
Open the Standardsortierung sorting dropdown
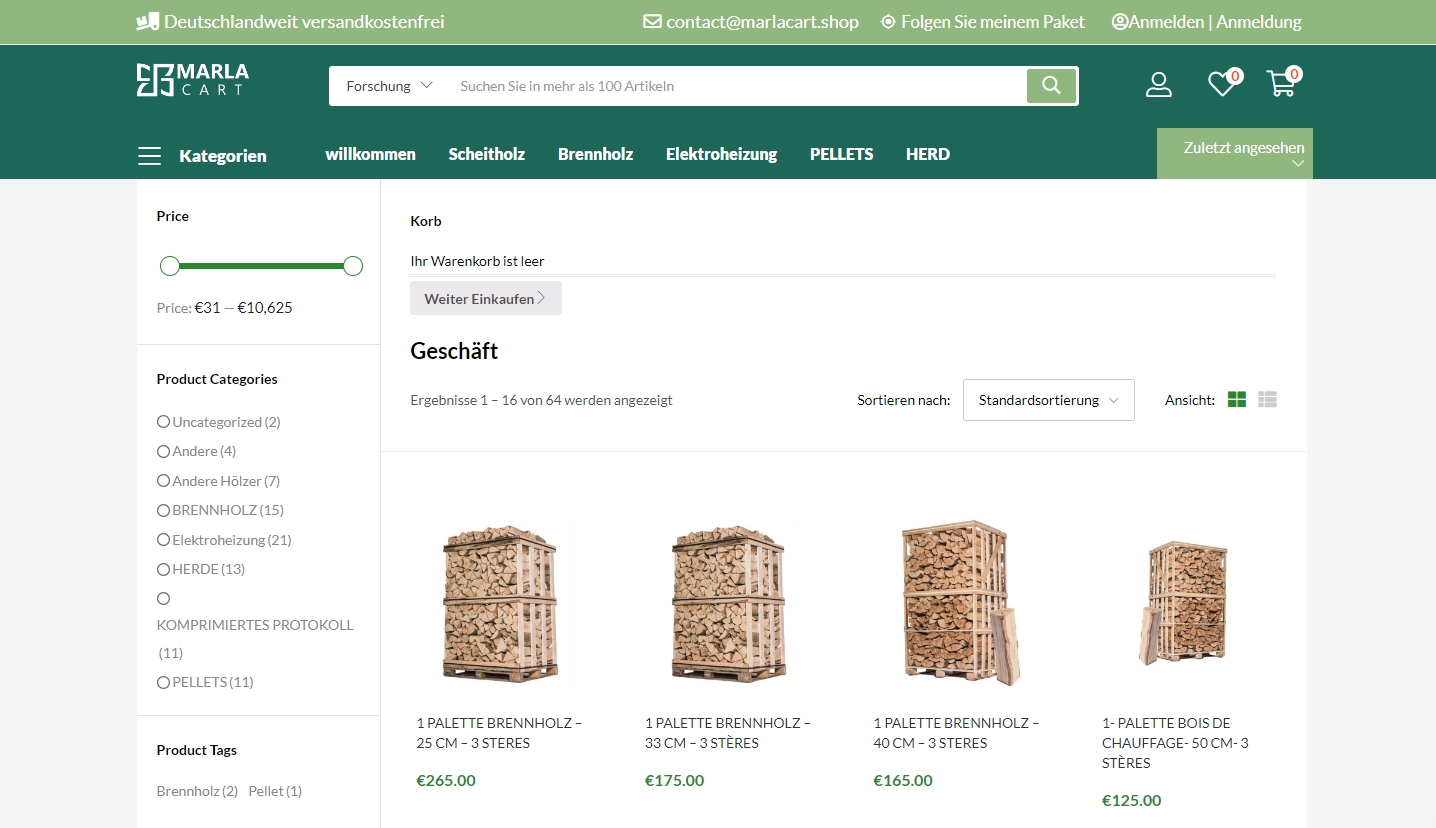pyautogui.click(x=1048, y=400)
